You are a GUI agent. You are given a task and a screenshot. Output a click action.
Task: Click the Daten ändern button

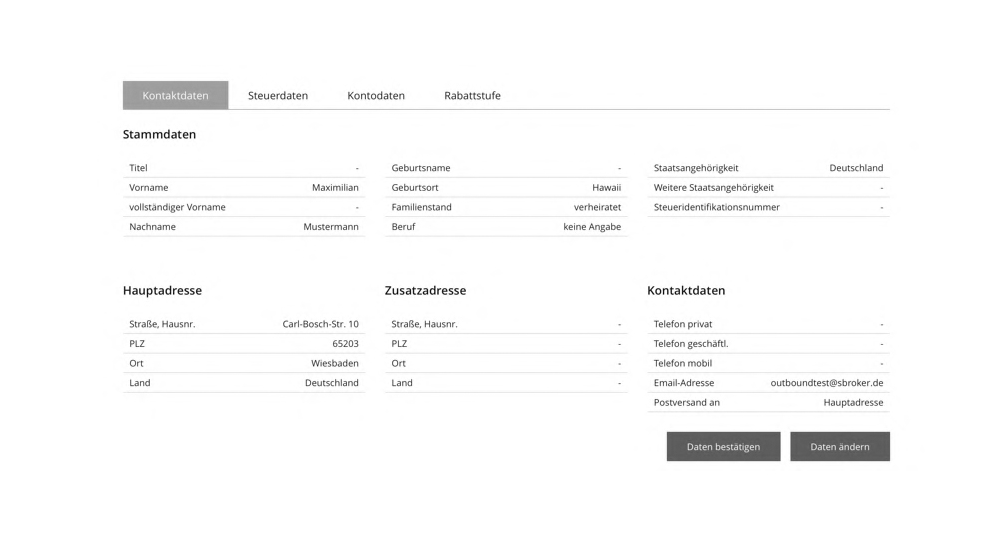point(840,447)
